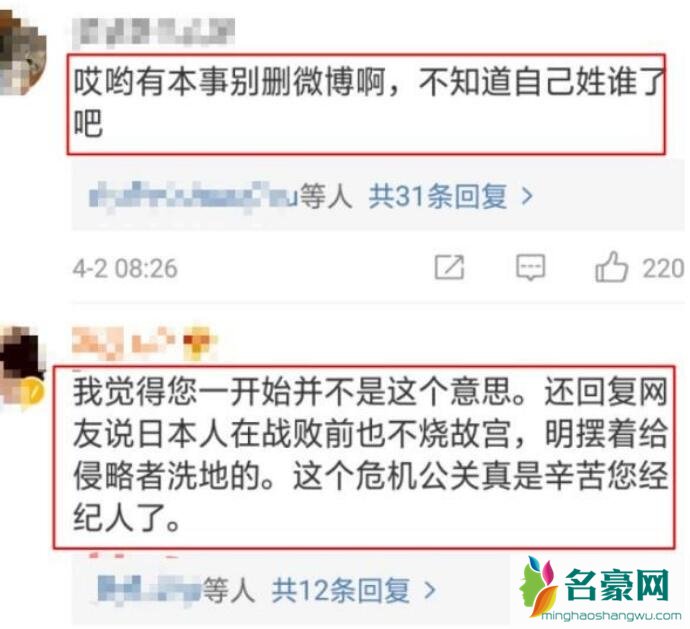This screenshot has width=690, height=629.
Task: Open the second commenter's blurred username
Action: tap(125, 342)
